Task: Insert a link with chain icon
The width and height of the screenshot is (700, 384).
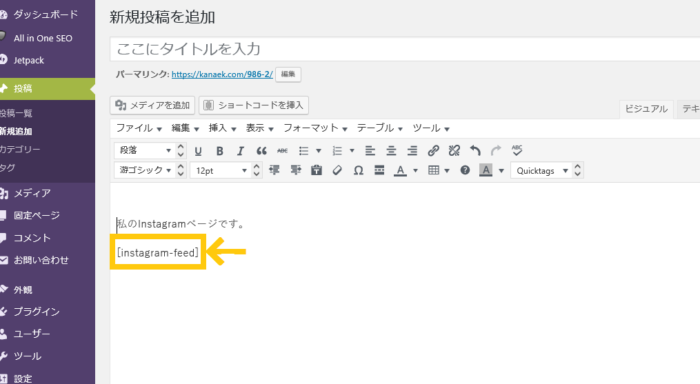Action: (433, 150)
